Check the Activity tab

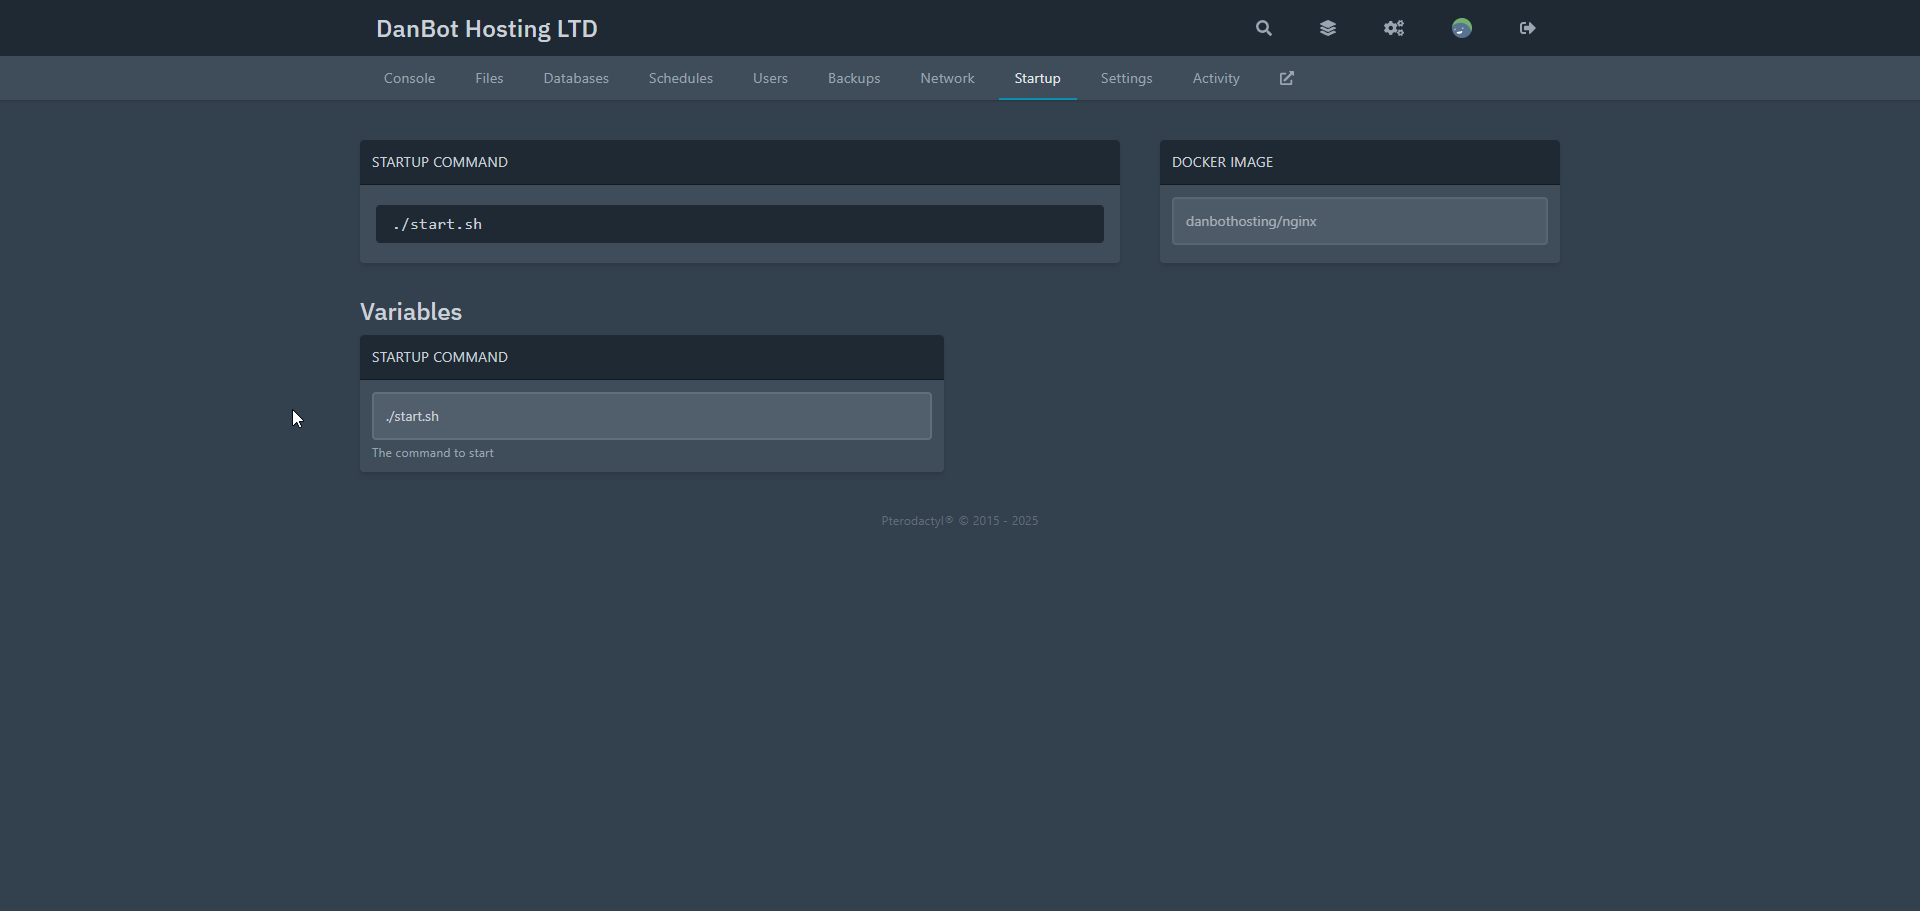[1215, 78]
